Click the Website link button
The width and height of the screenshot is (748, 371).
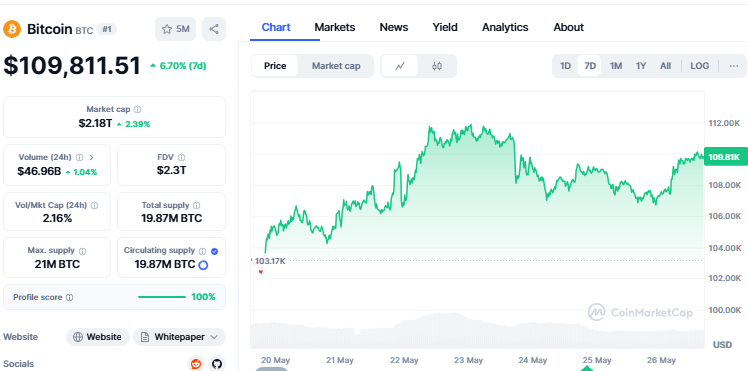[x=98, y=337]
